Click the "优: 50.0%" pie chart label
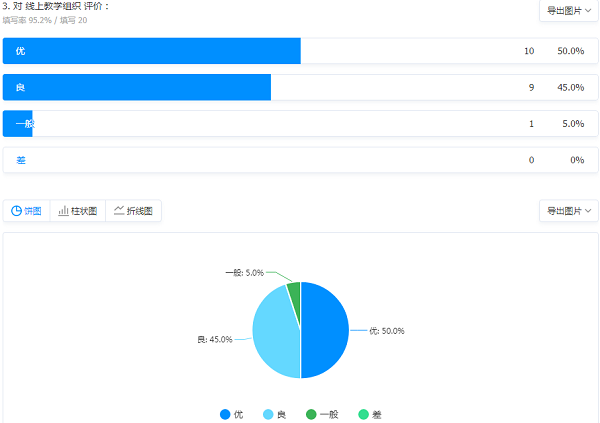 click(x=386, y=331)
